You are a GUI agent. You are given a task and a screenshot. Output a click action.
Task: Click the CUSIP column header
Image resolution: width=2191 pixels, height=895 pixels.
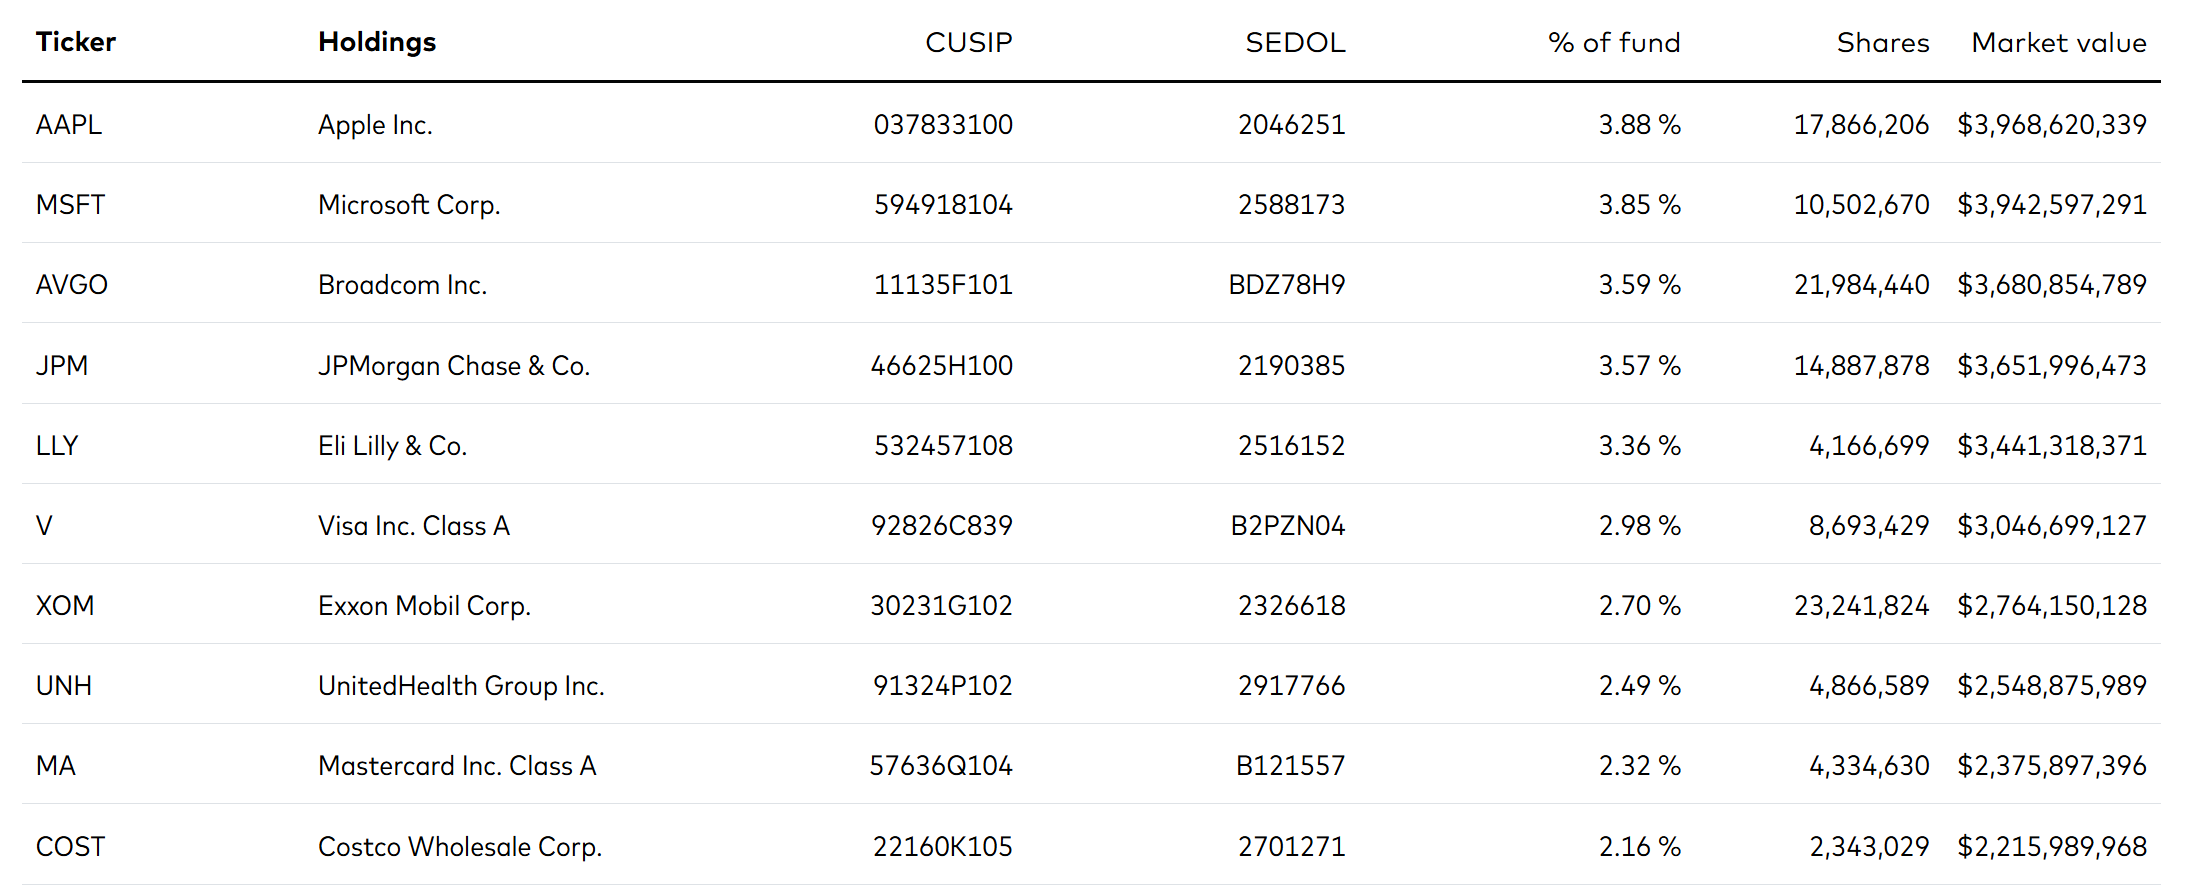click(968, 42)
